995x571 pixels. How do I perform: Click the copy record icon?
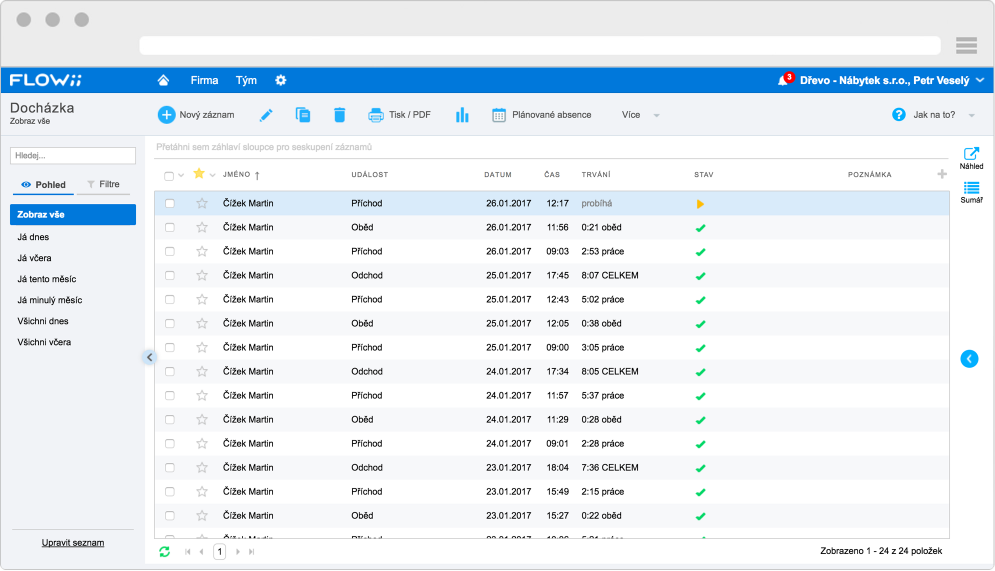click(303, 115)
